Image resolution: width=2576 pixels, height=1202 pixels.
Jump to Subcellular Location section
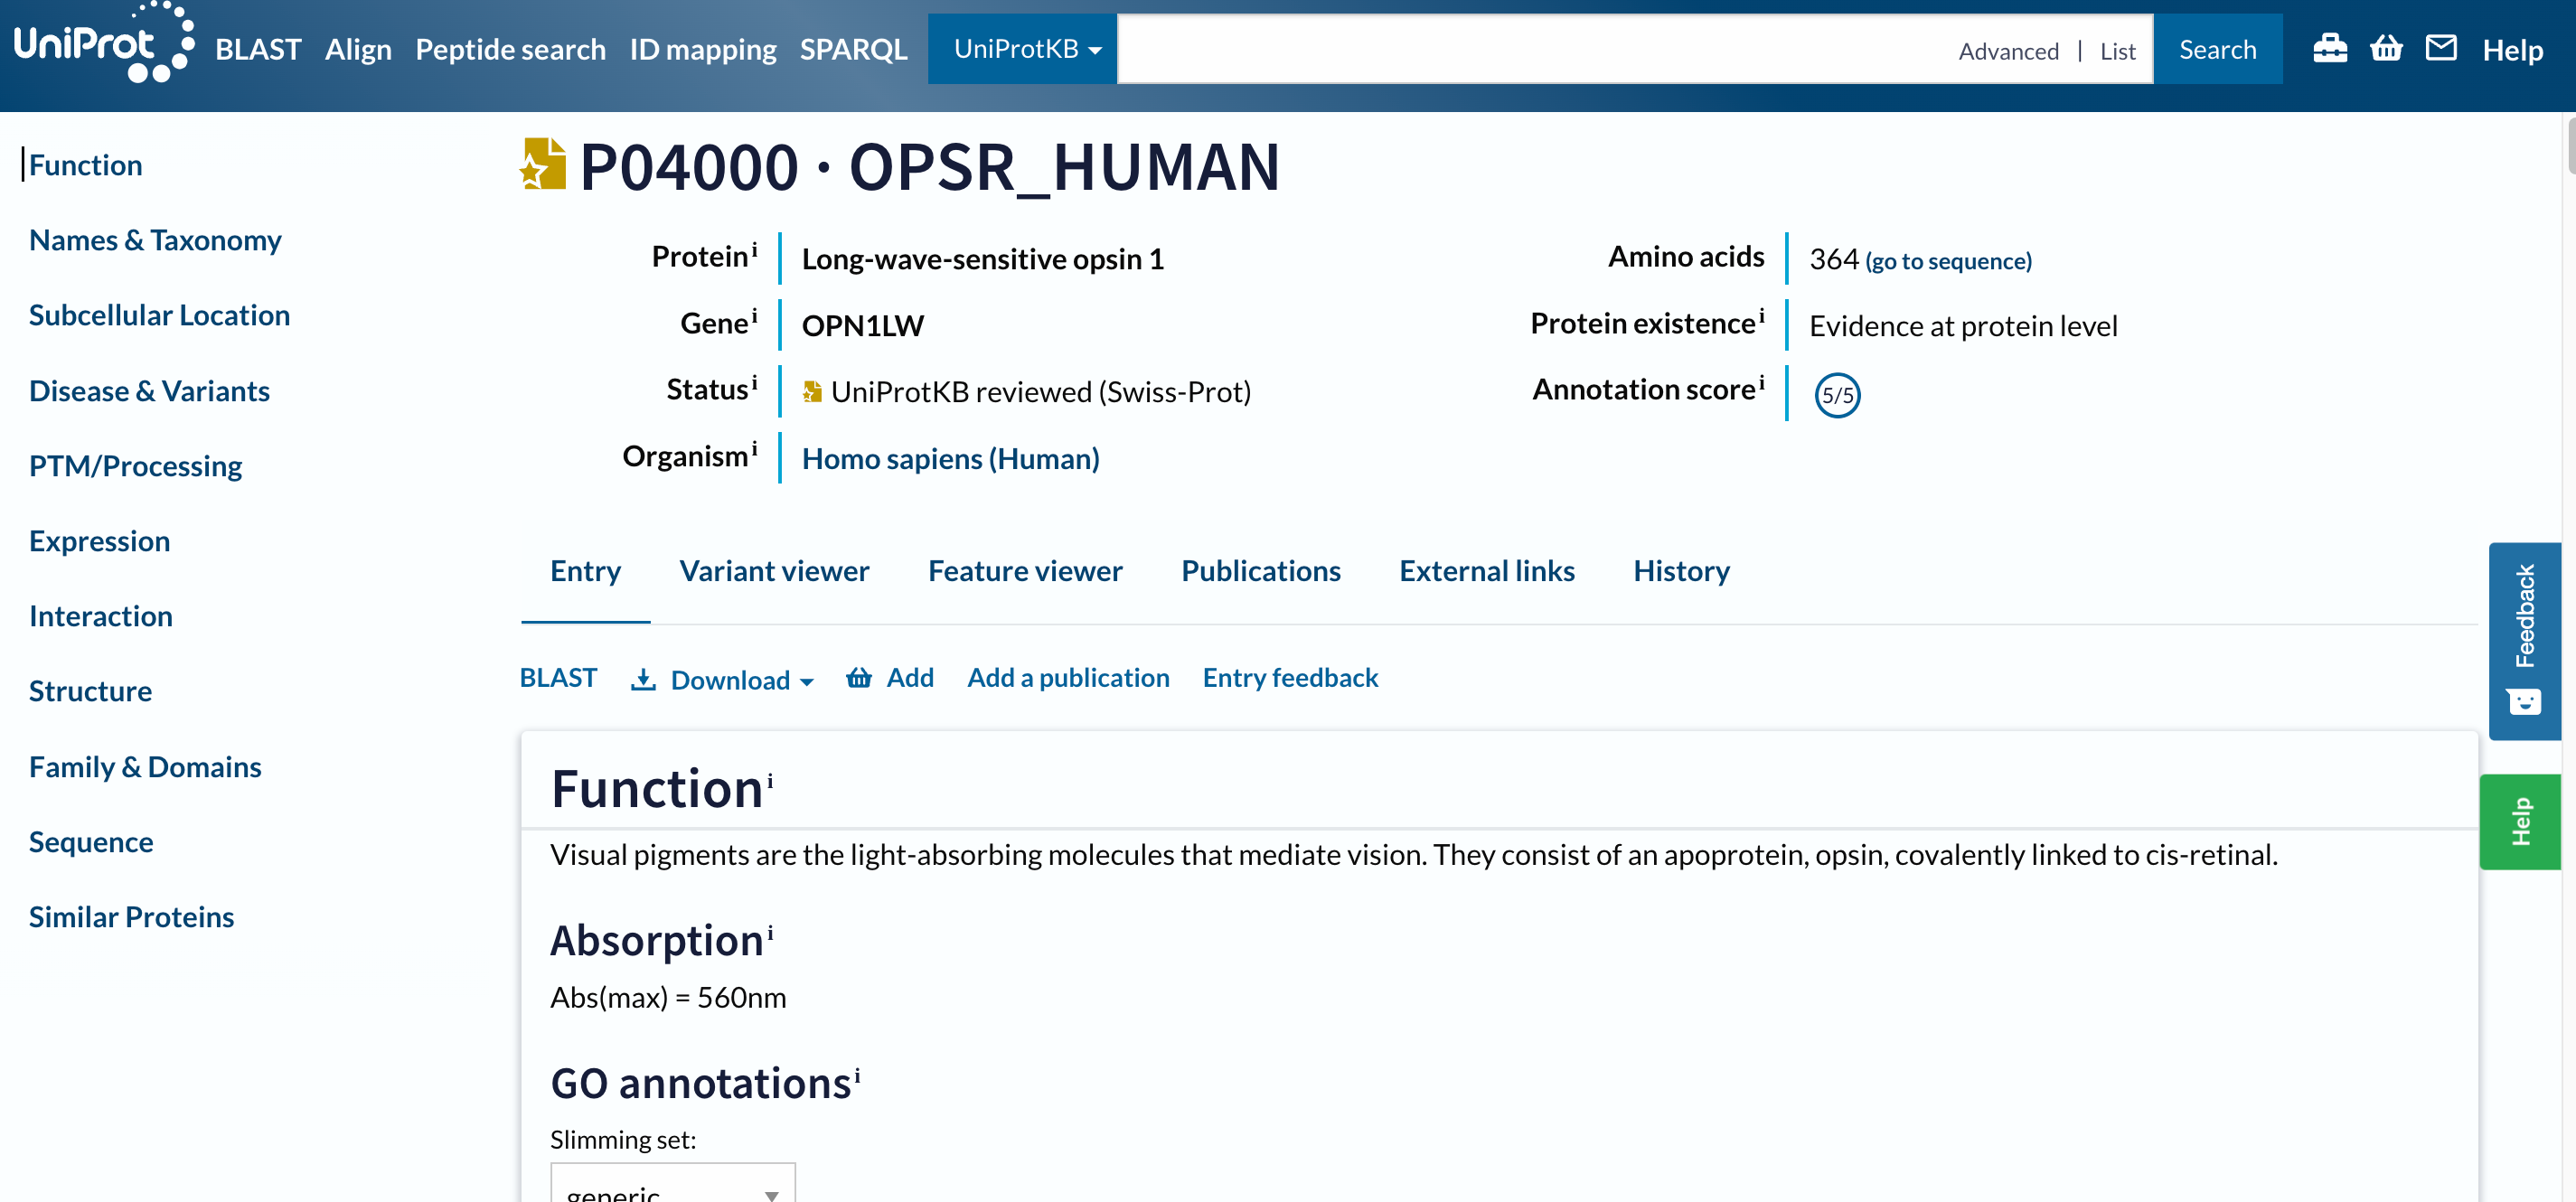pos(160,315)
